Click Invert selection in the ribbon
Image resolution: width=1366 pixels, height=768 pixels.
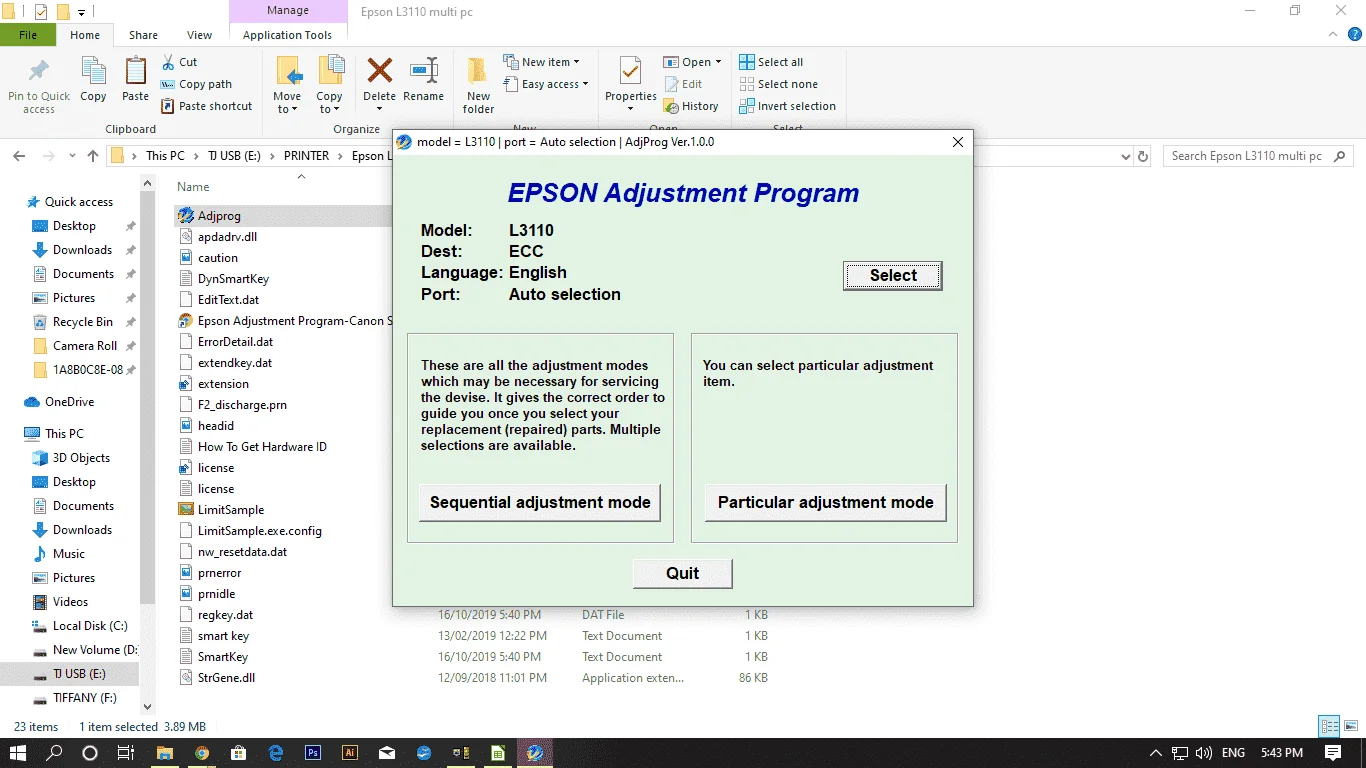(x=787, y=106)
